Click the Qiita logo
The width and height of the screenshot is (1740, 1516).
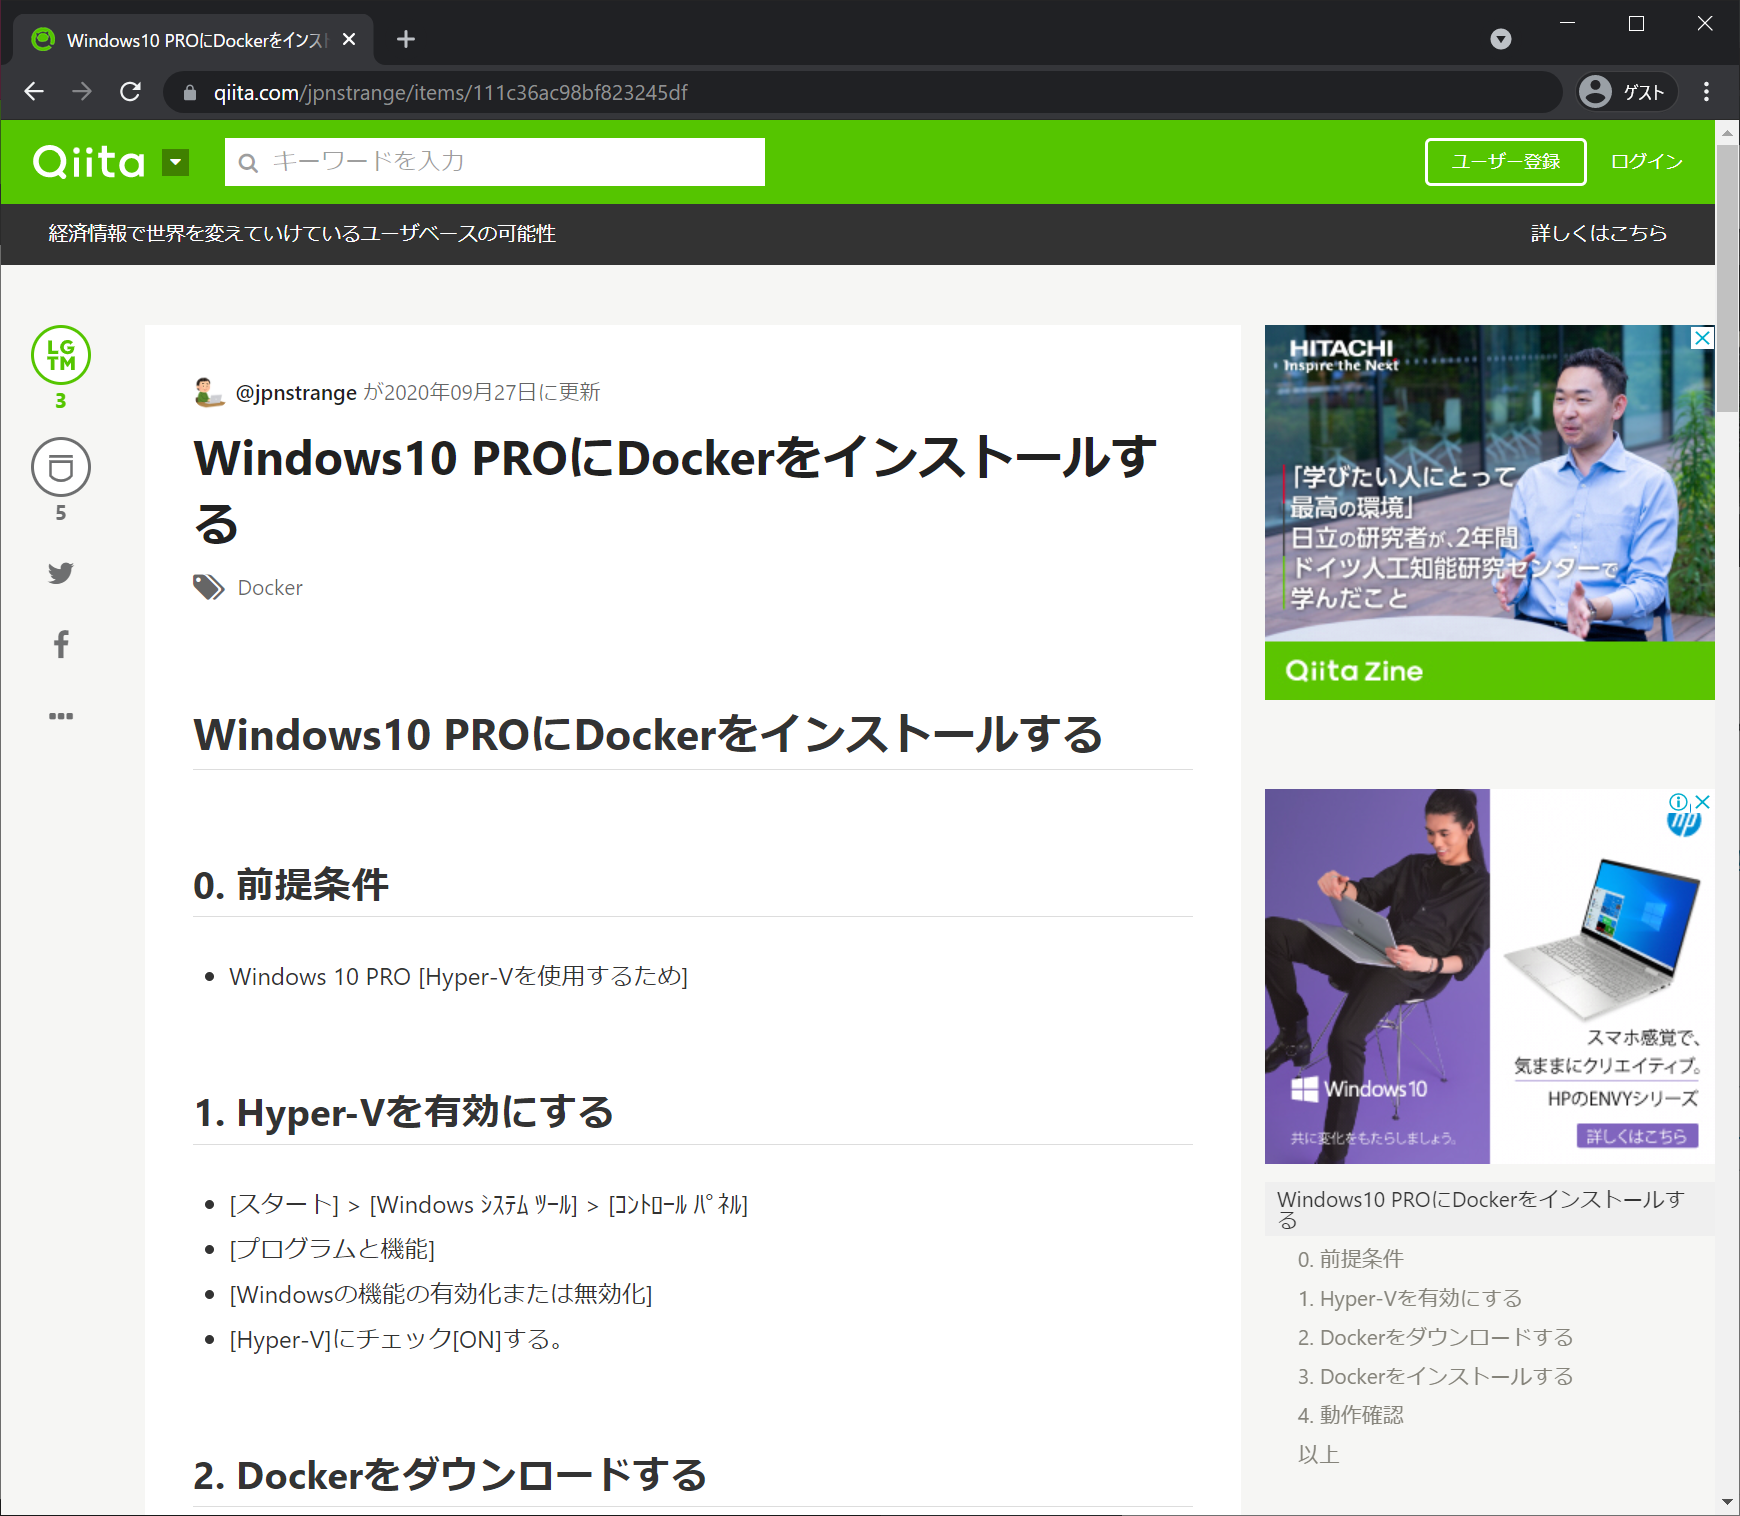click(89, 162)
